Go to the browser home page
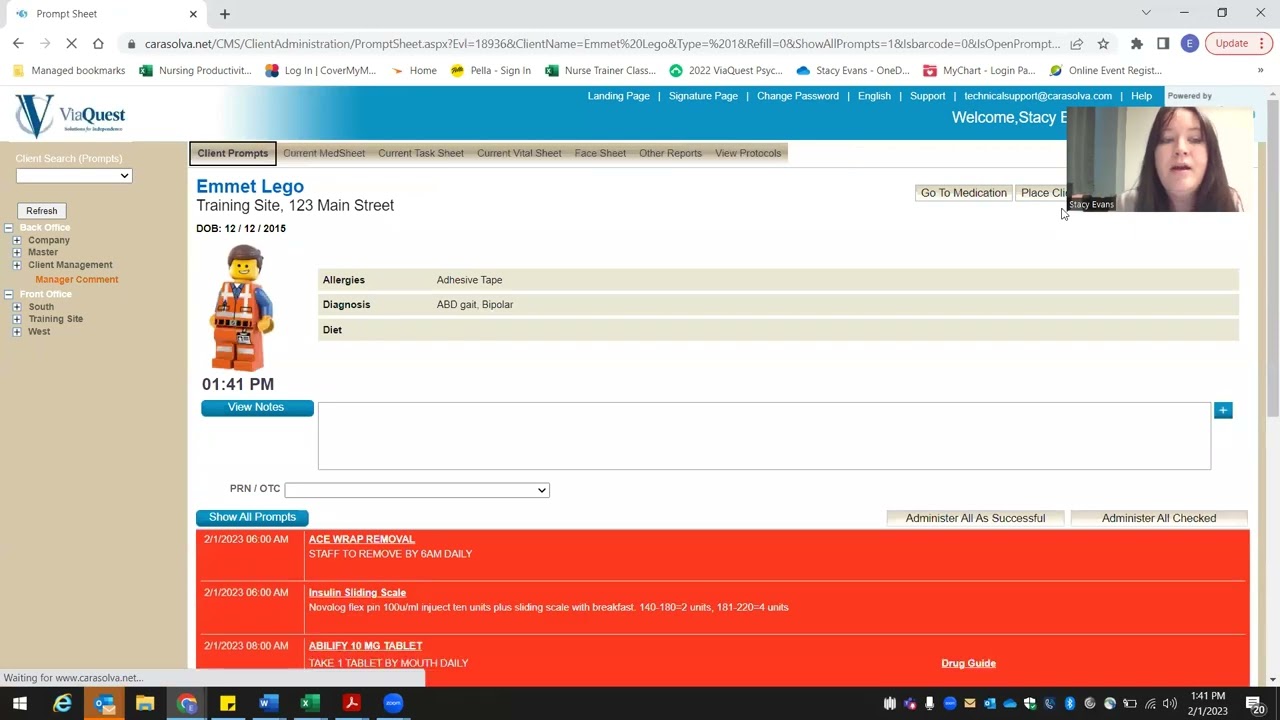Viewport: 1280px width, 720px height. [x=98, y=44]
